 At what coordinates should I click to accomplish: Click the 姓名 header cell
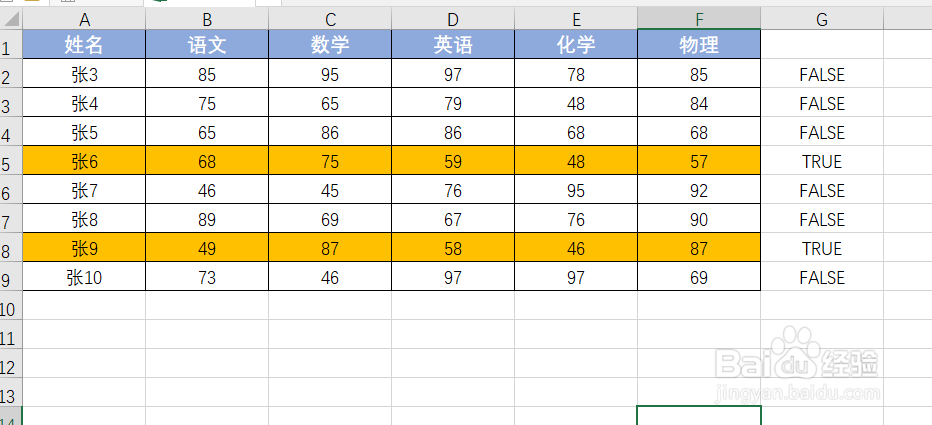pos(84,45)
